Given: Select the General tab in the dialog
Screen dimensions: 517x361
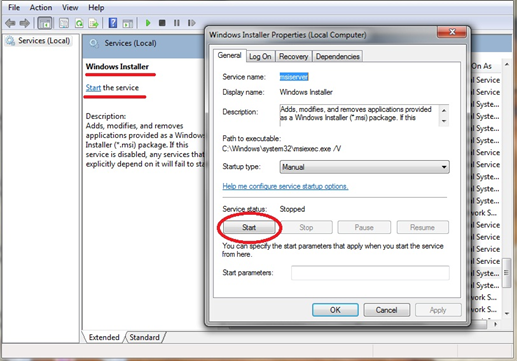Looking at the screenshot, I should point(229,55).
